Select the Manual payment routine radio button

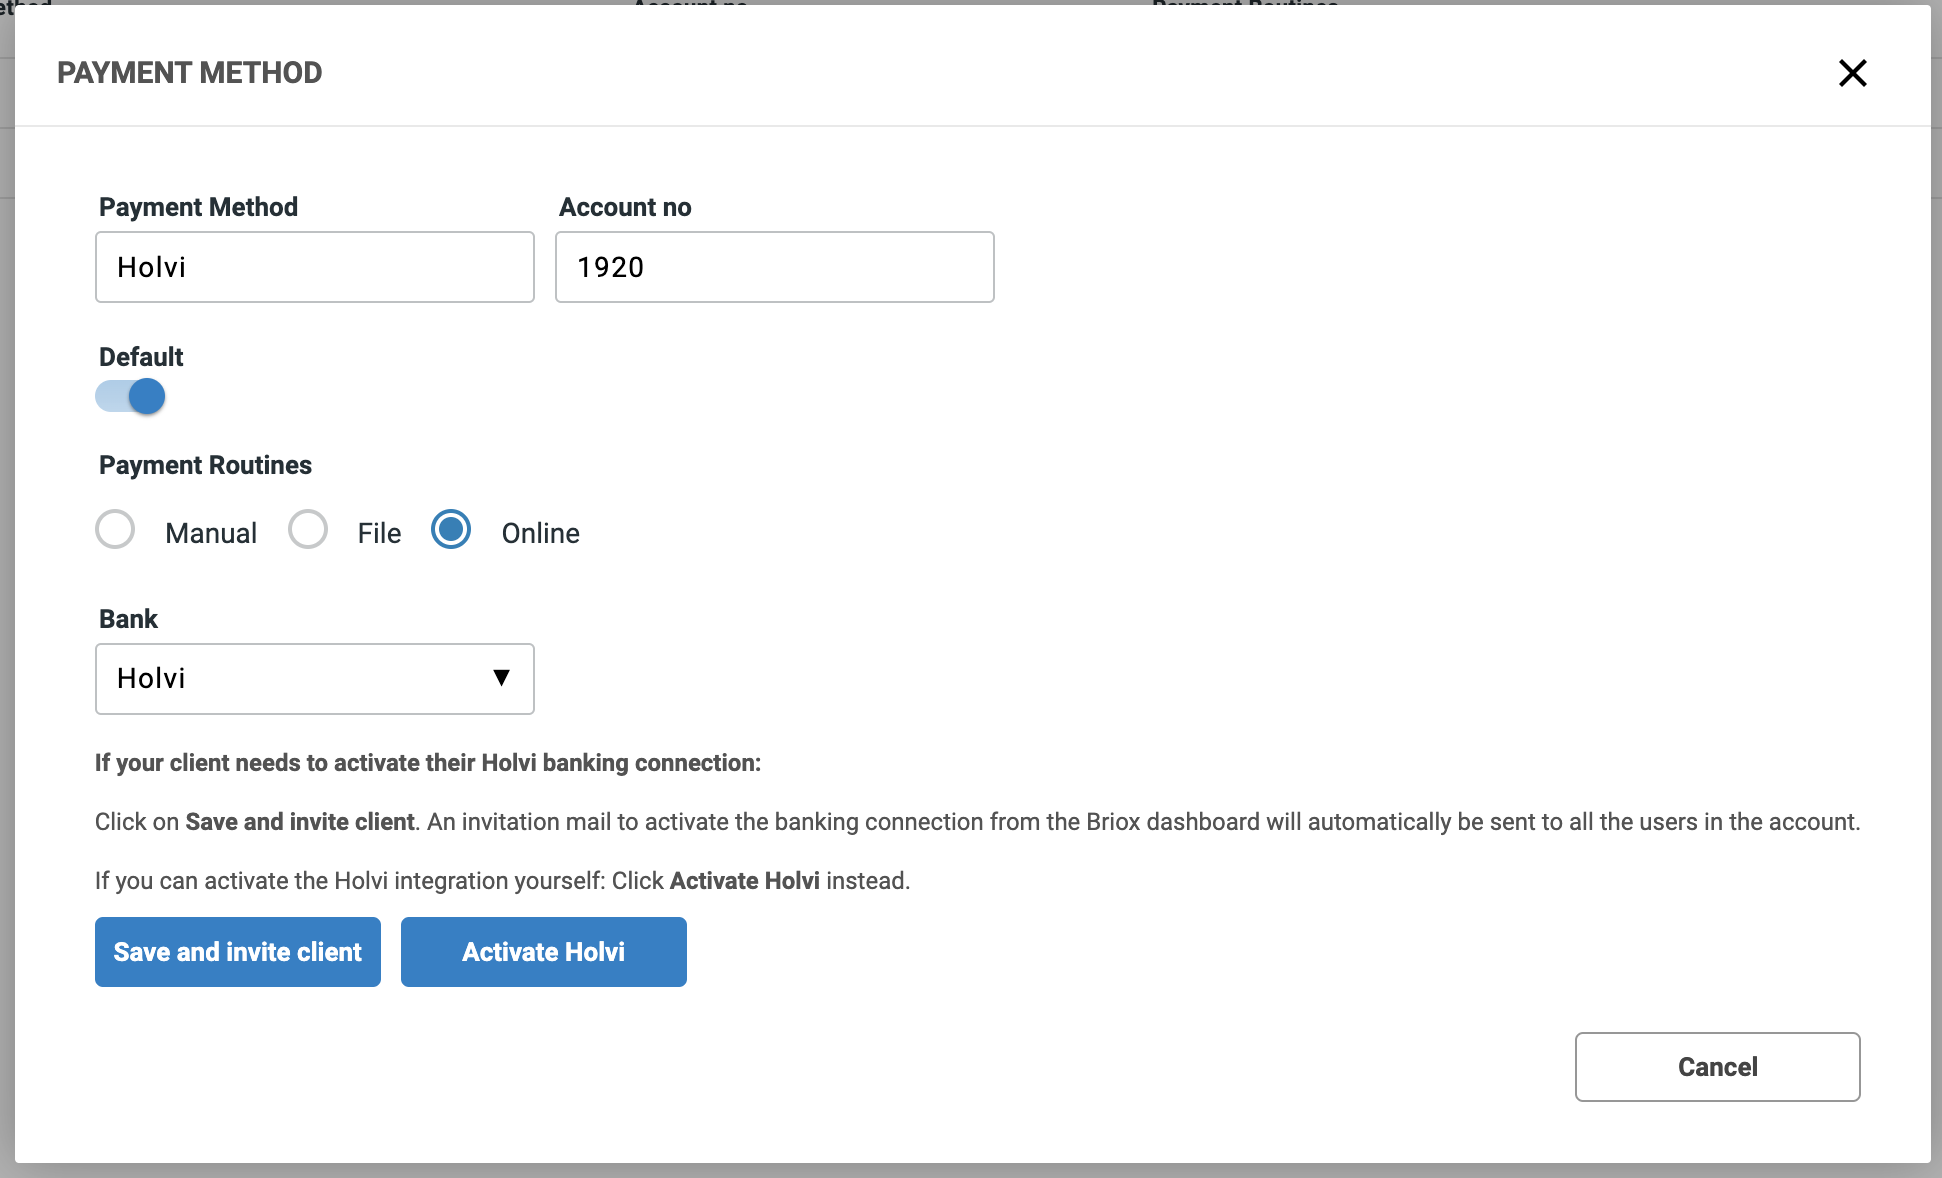[115, 530]
